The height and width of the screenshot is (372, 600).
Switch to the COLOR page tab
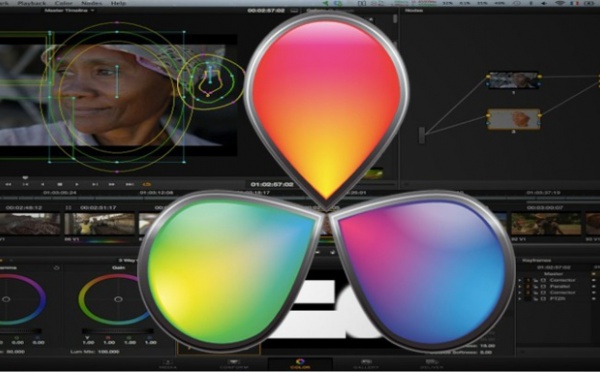300,364
